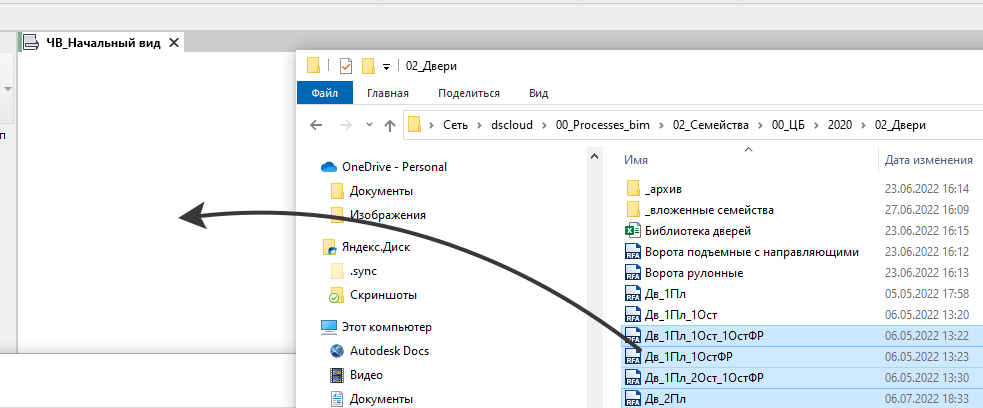The width and height of the screenshot is (983, 408).
Task: Click New folder icon in quick access toolbar
Action: (x=369, y=65)
